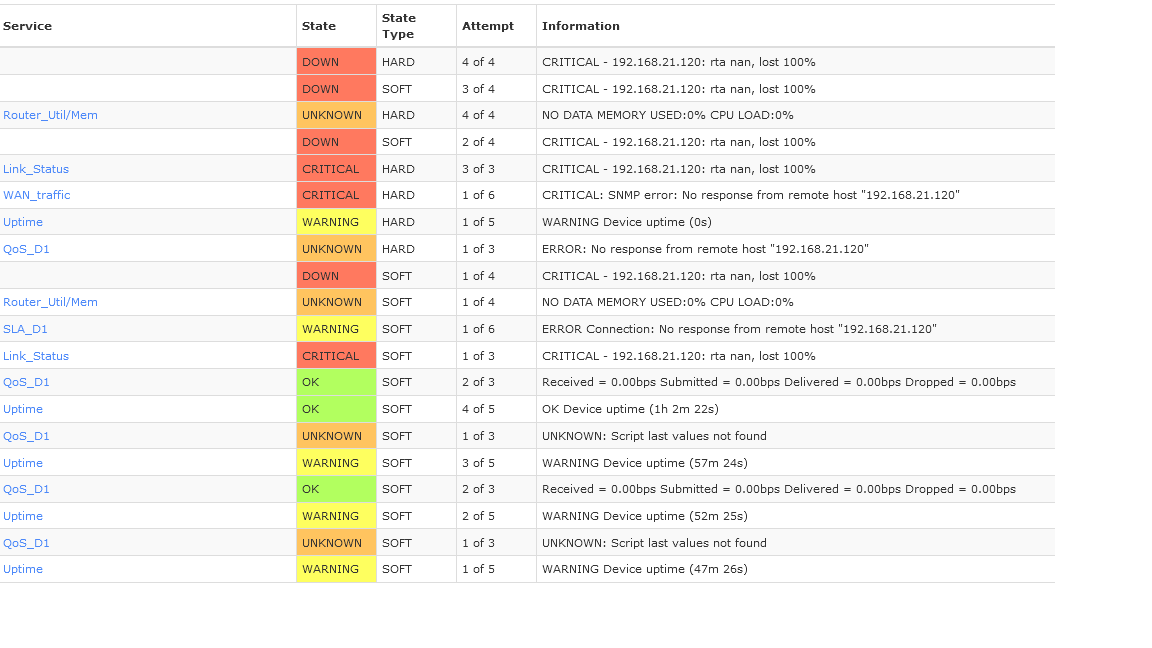
Task: Click the Attempt column header
Action: [x=488, y=26]
